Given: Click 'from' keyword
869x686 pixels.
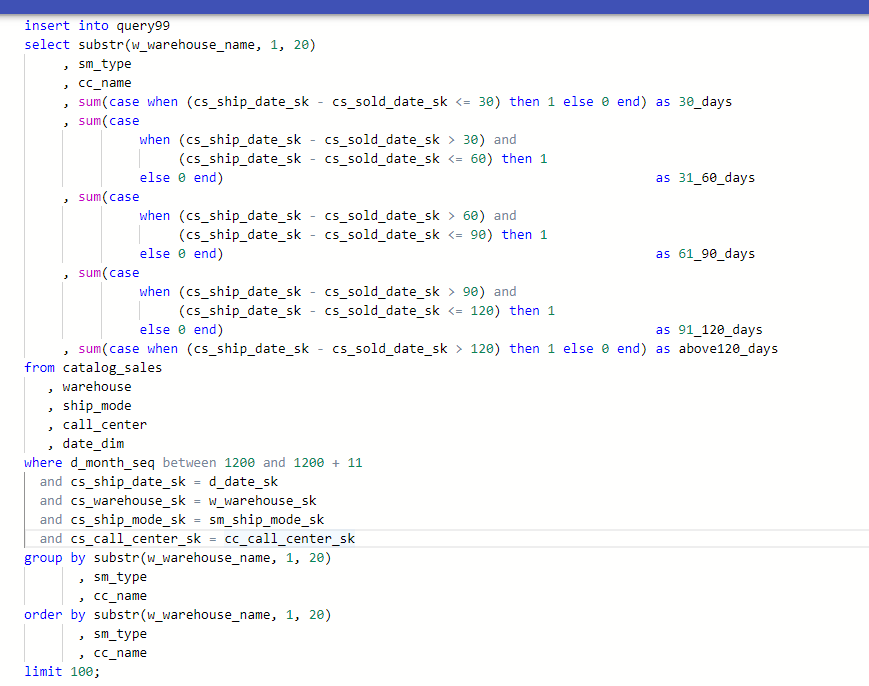Looking at the screenshot, I should [39, 368].
